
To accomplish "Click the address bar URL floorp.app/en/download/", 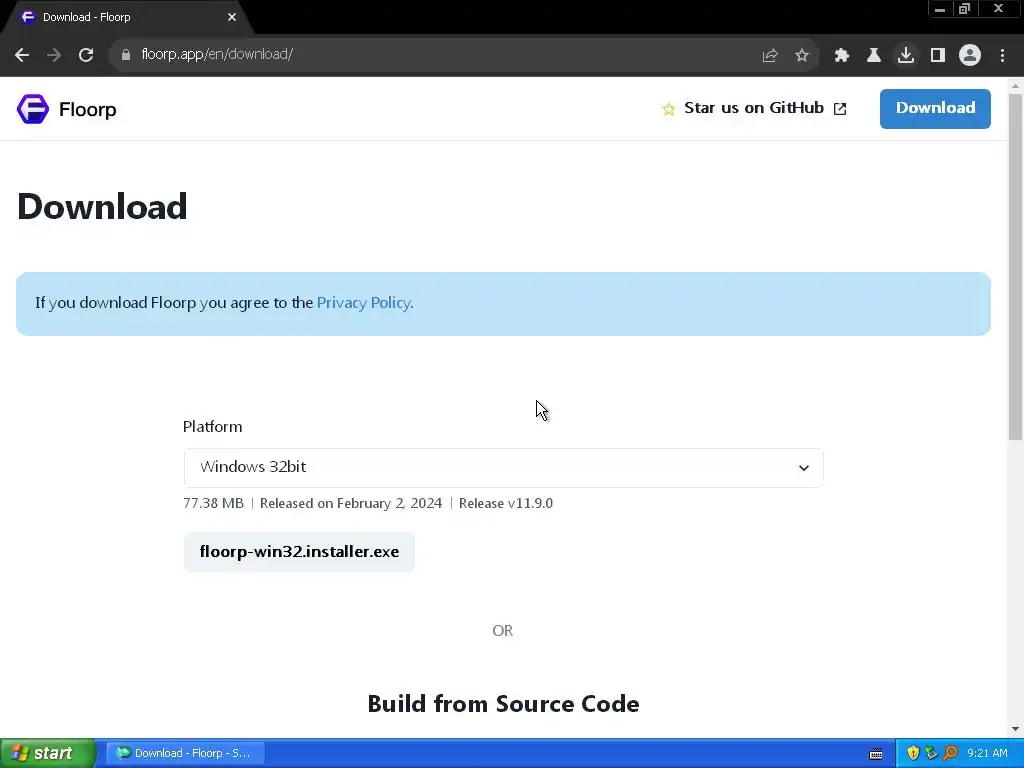I will coord(217,55).
